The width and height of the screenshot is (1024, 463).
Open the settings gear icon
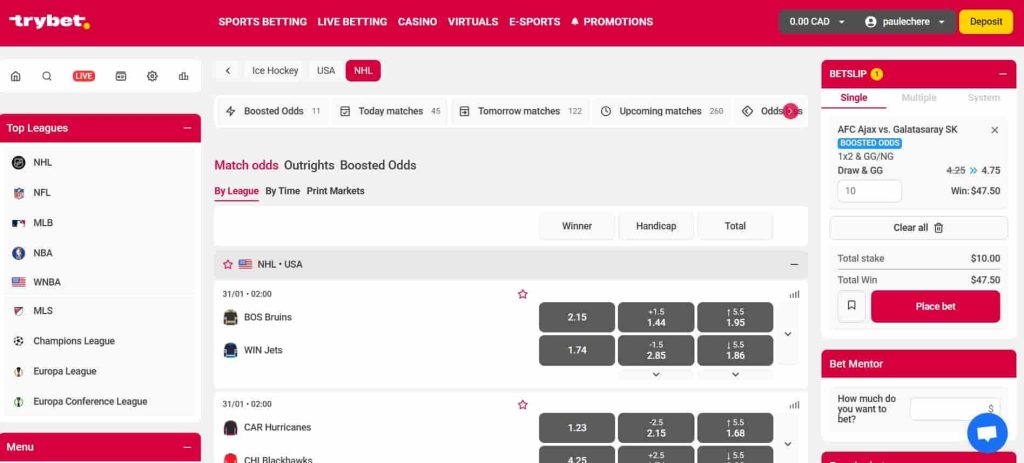pos(152,76)
